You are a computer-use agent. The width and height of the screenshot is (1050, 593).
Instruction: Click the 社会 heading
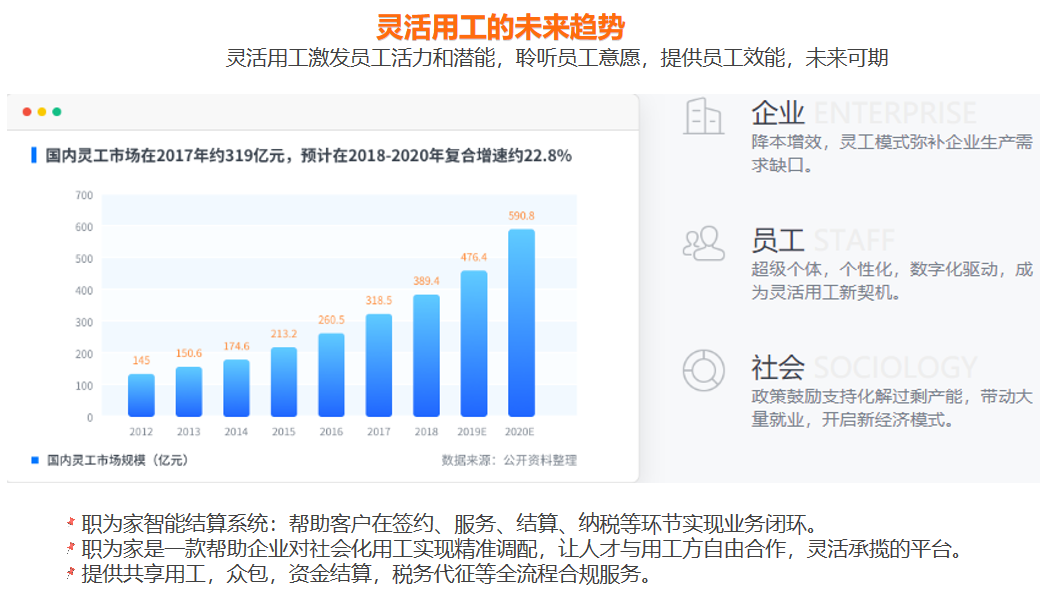(x=777, y=367)
